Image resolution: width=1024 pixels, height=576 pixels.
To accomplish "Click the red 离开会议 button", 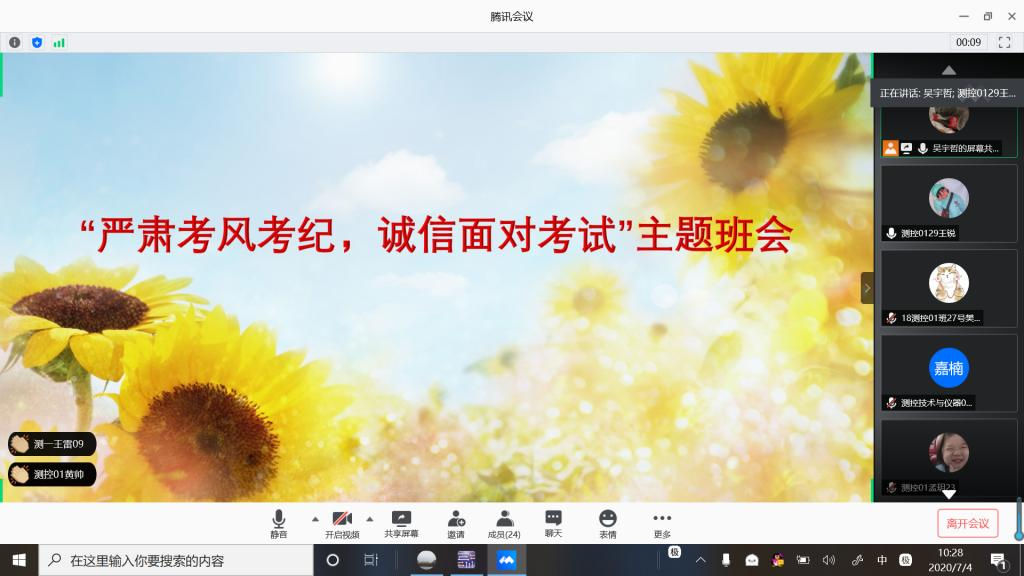I will (967, 523).
